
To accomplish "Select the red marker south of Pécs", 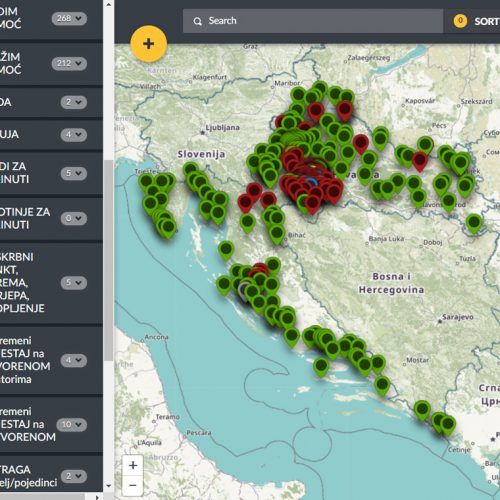I will (x=420, y=161).
